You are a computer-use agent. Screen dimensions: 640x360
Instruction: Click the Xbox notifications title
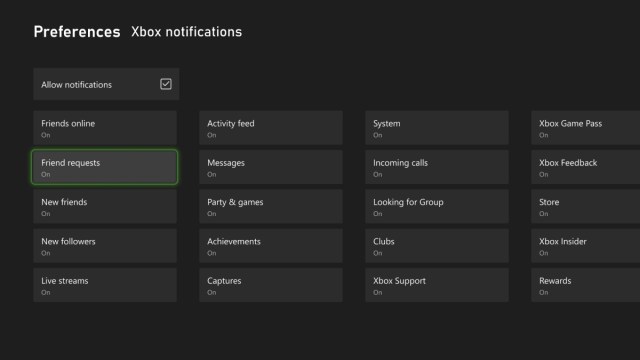pos(187,32)
